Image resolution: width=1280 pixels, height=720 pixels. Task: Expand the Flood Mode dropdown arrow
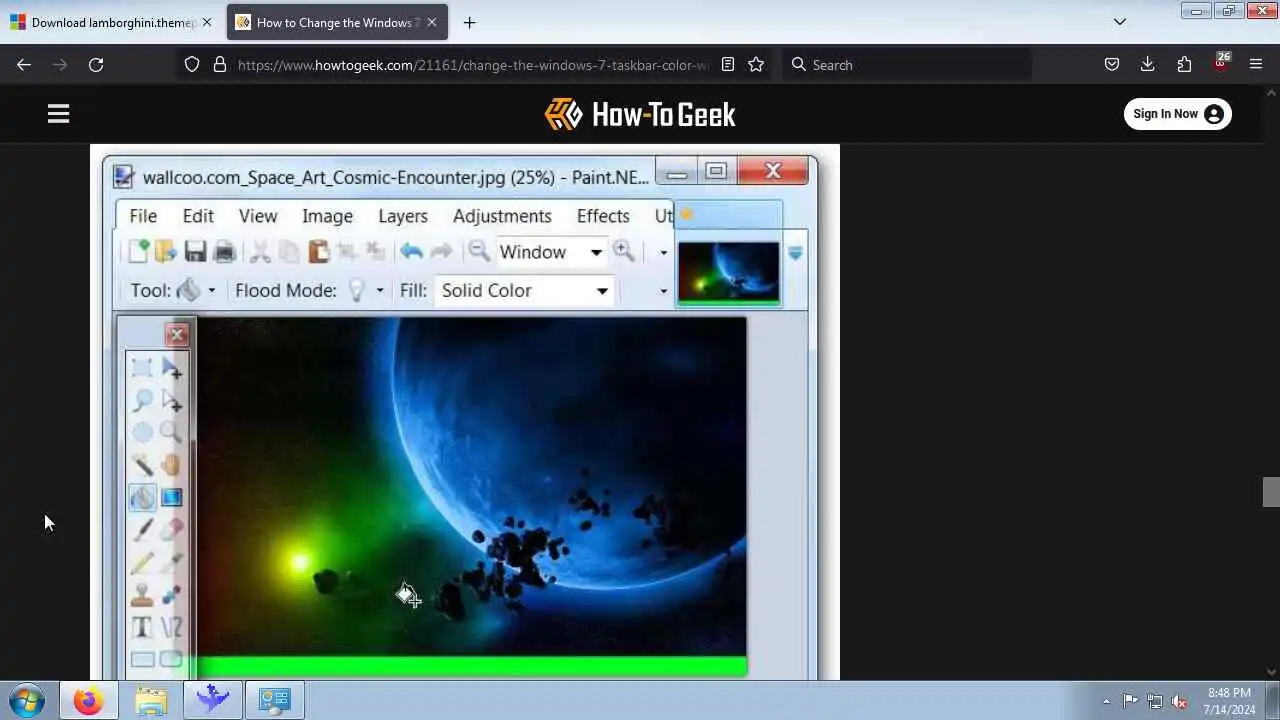[379, 291]
